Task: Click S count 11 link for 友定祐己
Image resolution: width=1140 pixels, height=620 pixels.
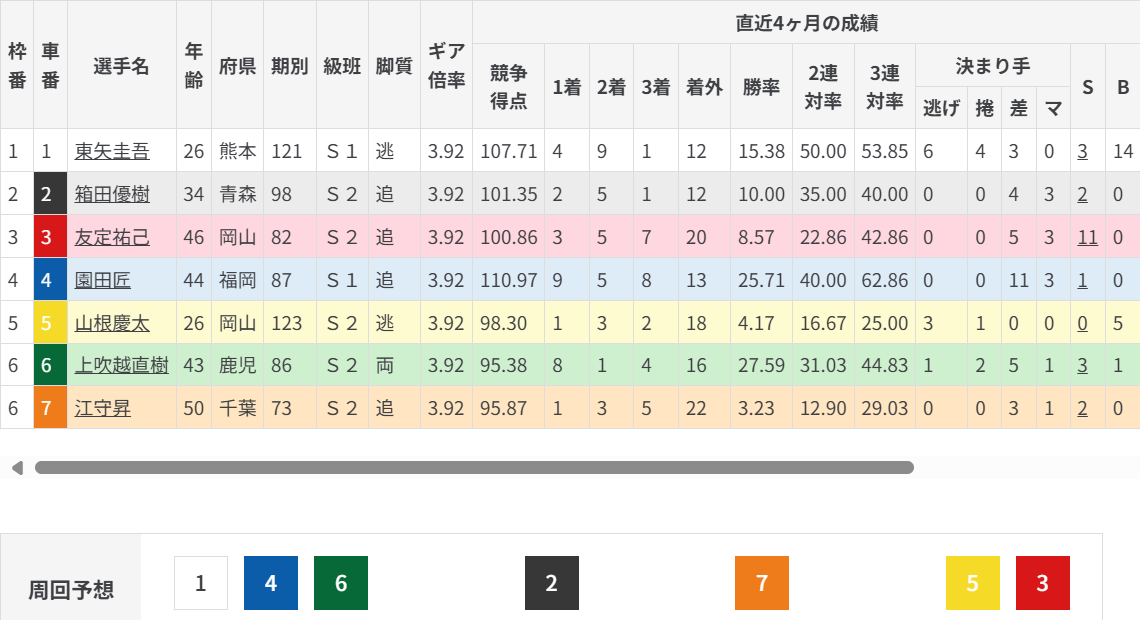Action: click(1087, 238)
